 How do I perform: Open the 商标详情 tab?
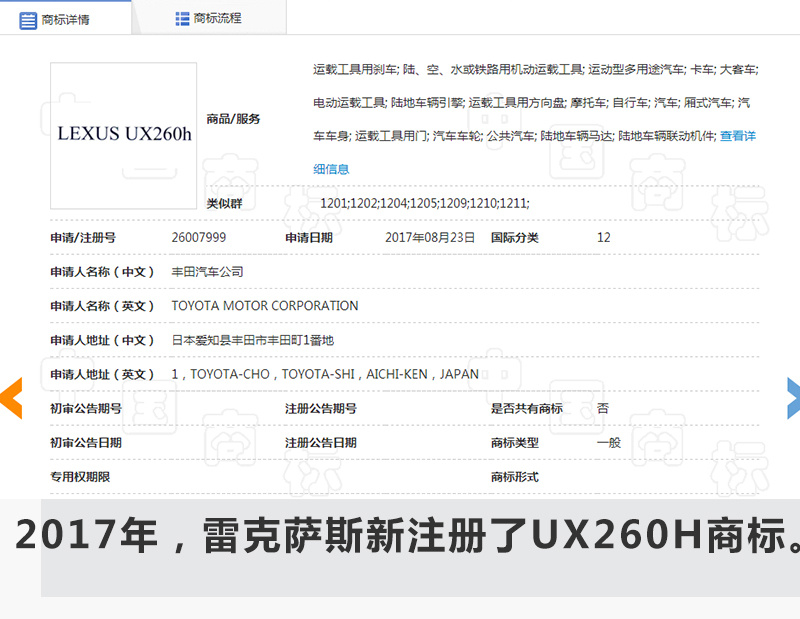[65, 18]
